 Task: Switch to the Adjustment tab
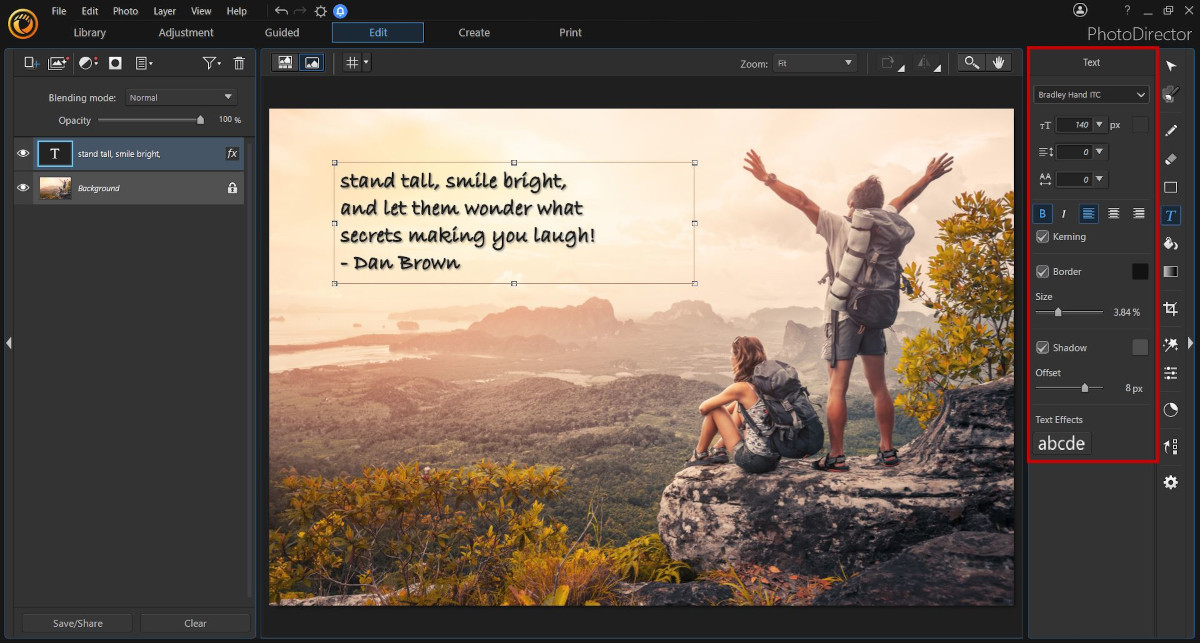pos(186,33)
